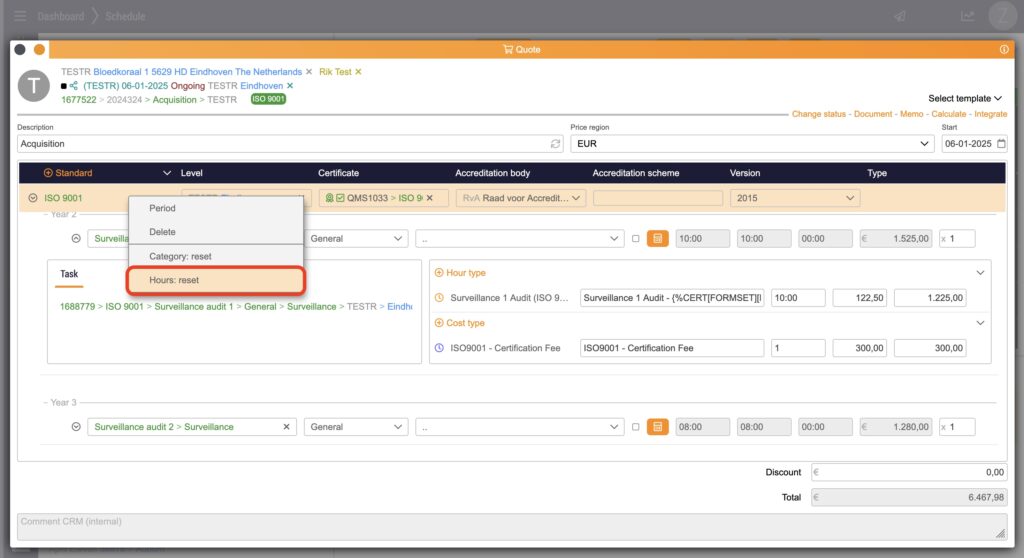Image resolution: width=1024 pixels, height=558 pixels.
Task: Click the Calculate link
Action: point(920,114)
